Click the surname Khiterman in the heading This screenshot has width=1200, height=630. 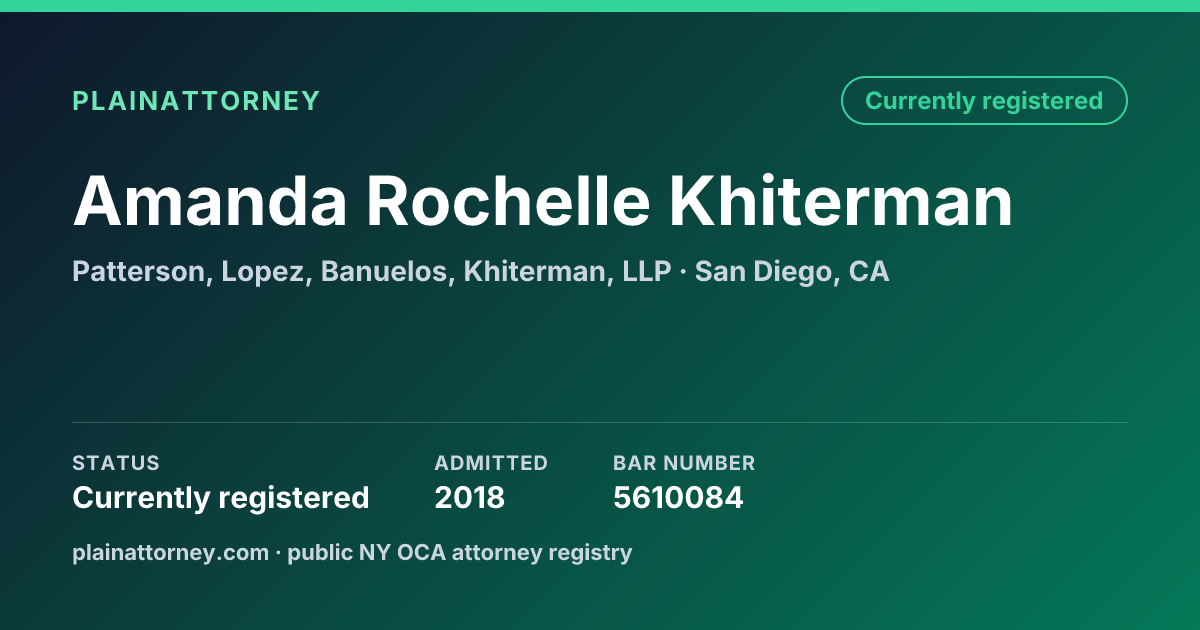click(x=841, y=201)
